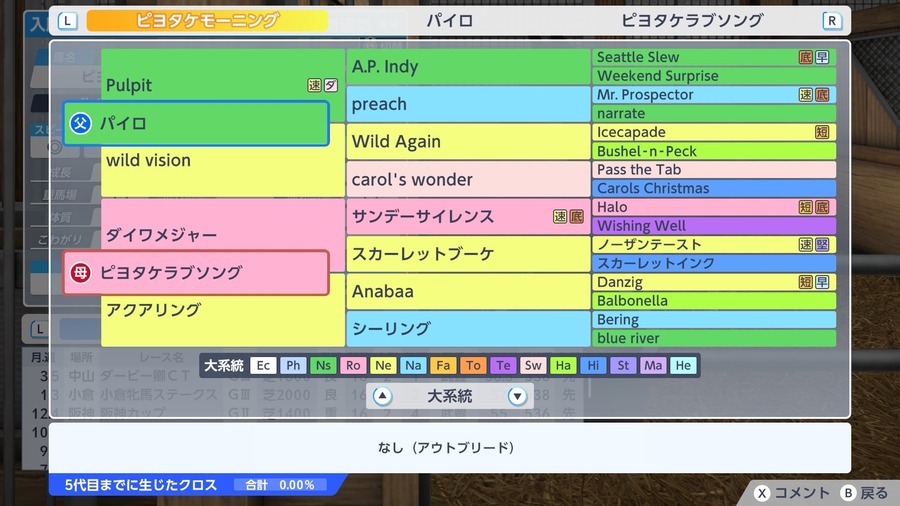Open the コメント comment option
Screen dimensions: 900x506
point(793,493)
